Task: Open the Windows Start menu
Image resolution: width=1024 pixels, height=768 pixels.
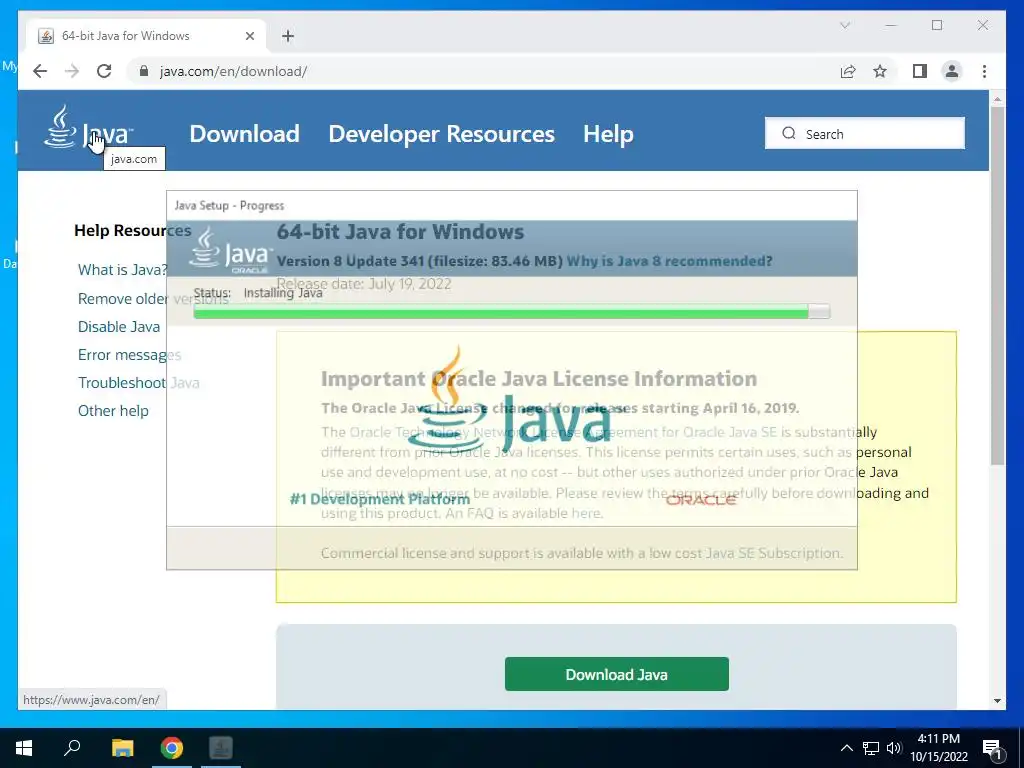Action: [x=24, y=748]
